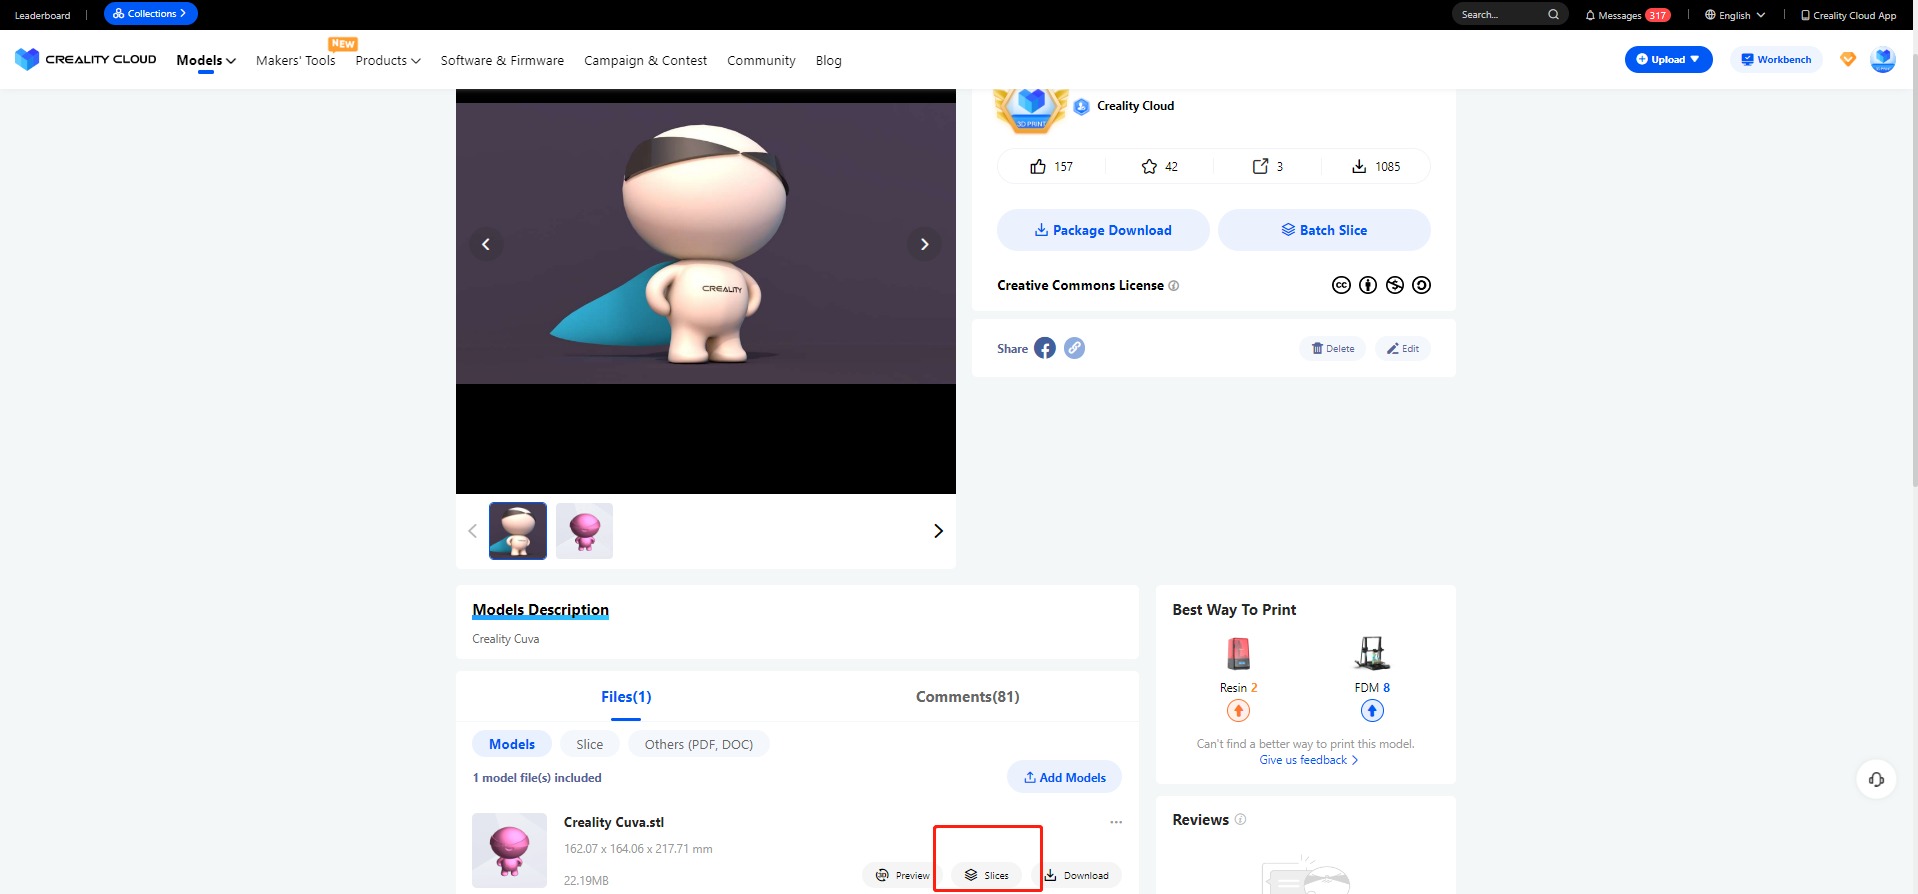Click the orange membership diamond icon
Screen dimensions: 1918x894
pyautogui.click(x=1848, y=60)
